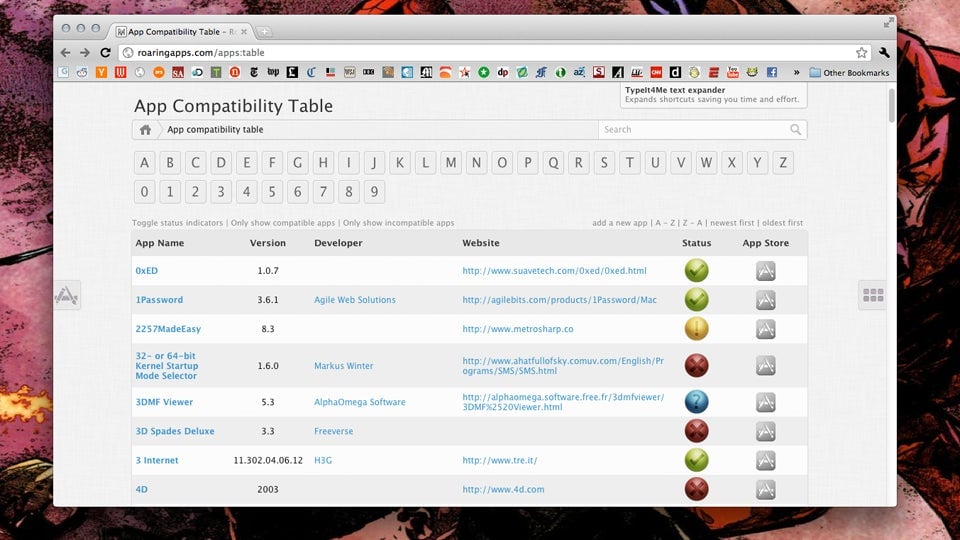Click the red X status for 4D
Screen dimensions: 960x540
click(697, 489)
